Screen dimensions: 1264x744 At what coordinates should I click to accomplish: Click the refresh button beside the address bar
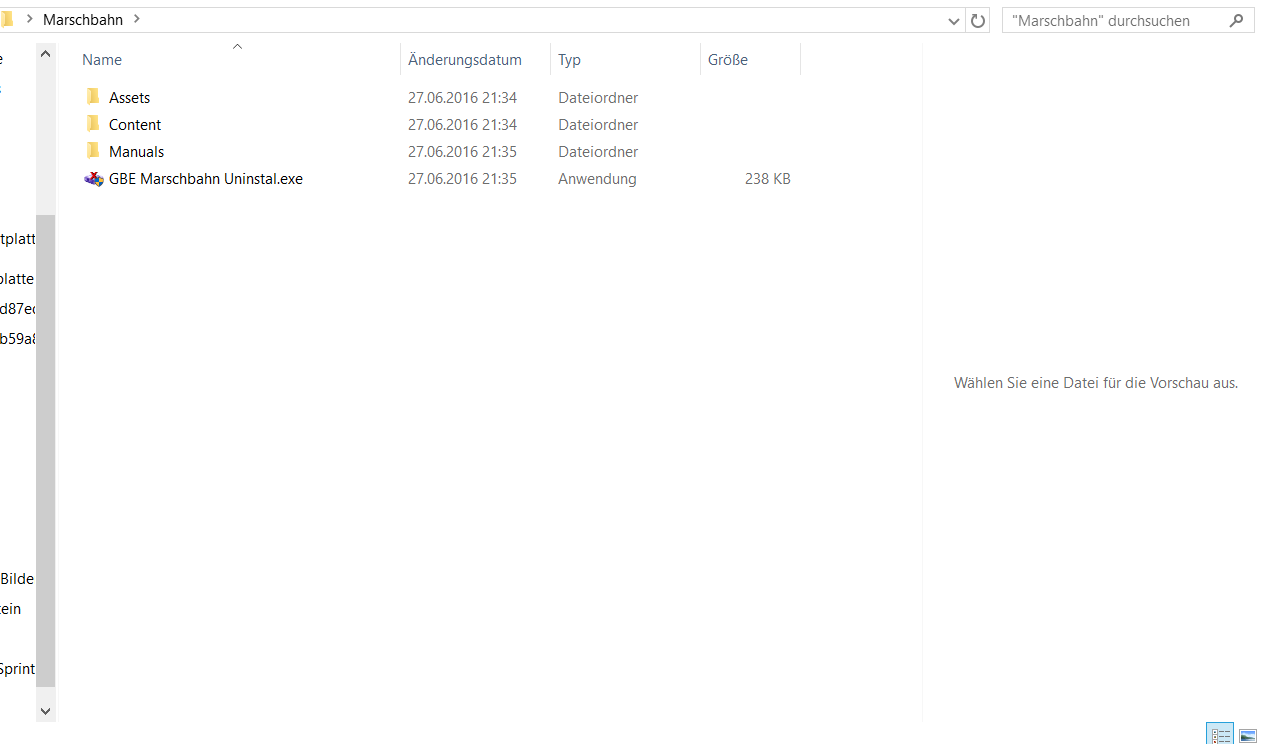tap(978, 20)
